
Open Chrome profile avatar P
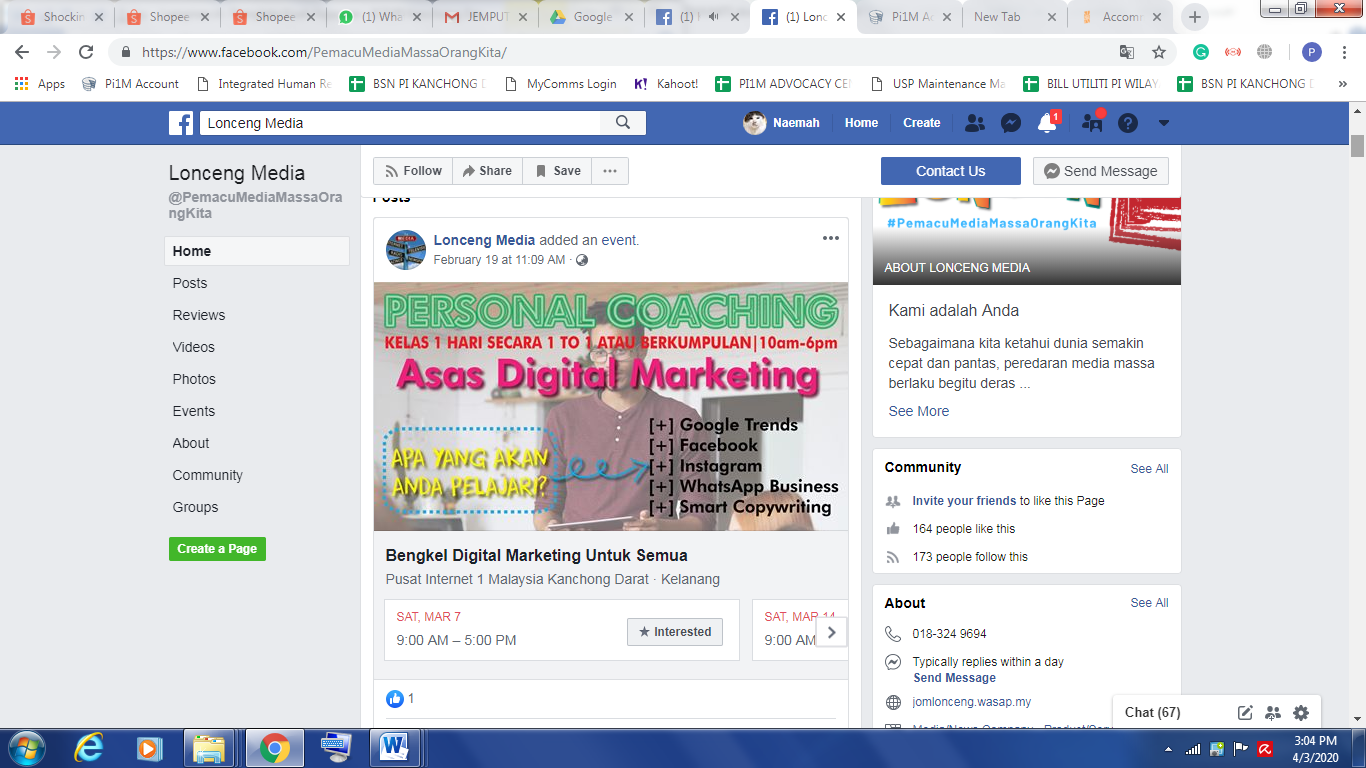click(x=1311, y=52)
